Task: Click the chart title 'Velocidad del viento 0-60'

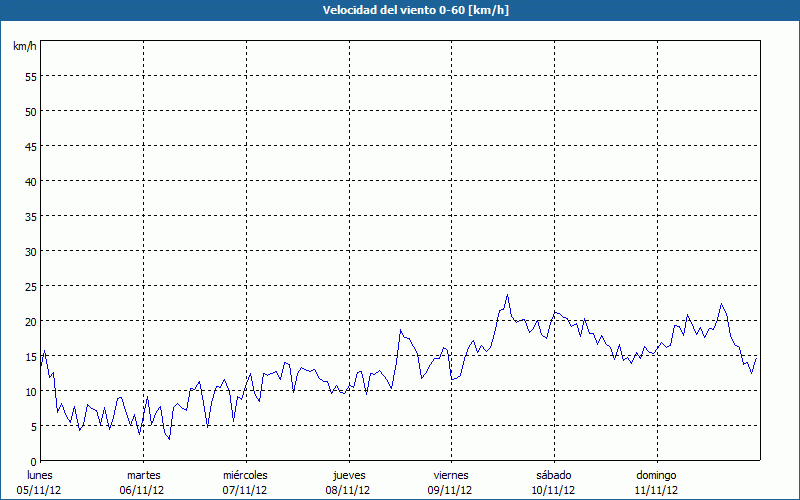Action: coord(400,11)
